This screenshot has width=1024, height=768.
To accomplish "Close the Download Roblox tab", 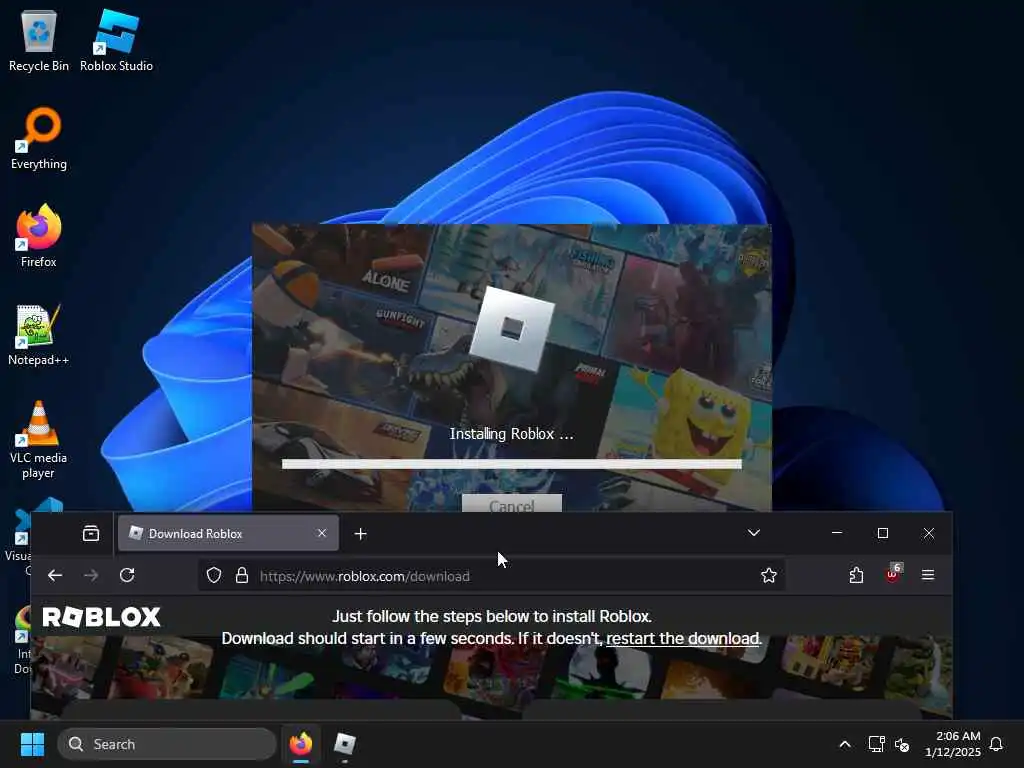I will [322, 534].
